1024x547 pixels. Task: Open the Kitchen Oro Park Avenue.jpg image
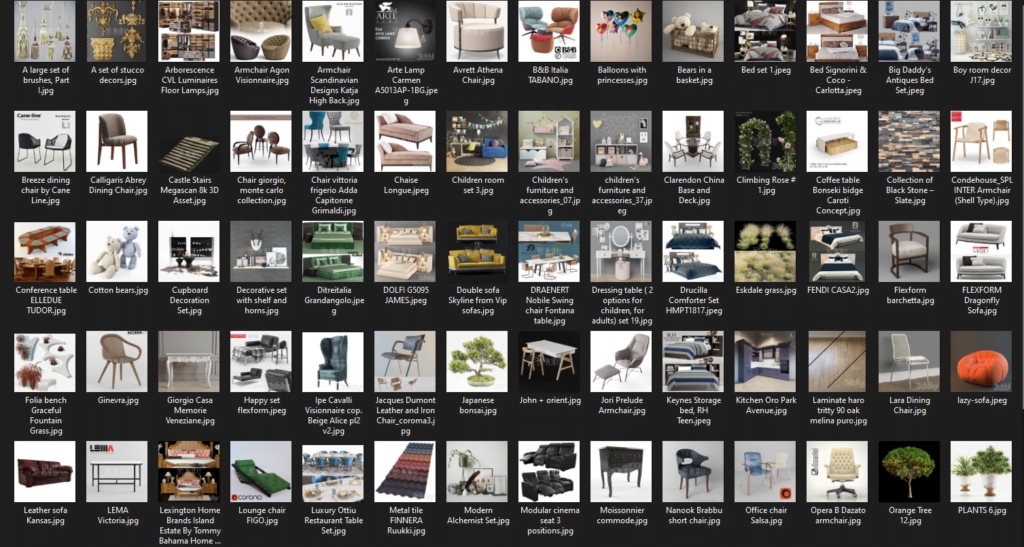pos(764,361)
